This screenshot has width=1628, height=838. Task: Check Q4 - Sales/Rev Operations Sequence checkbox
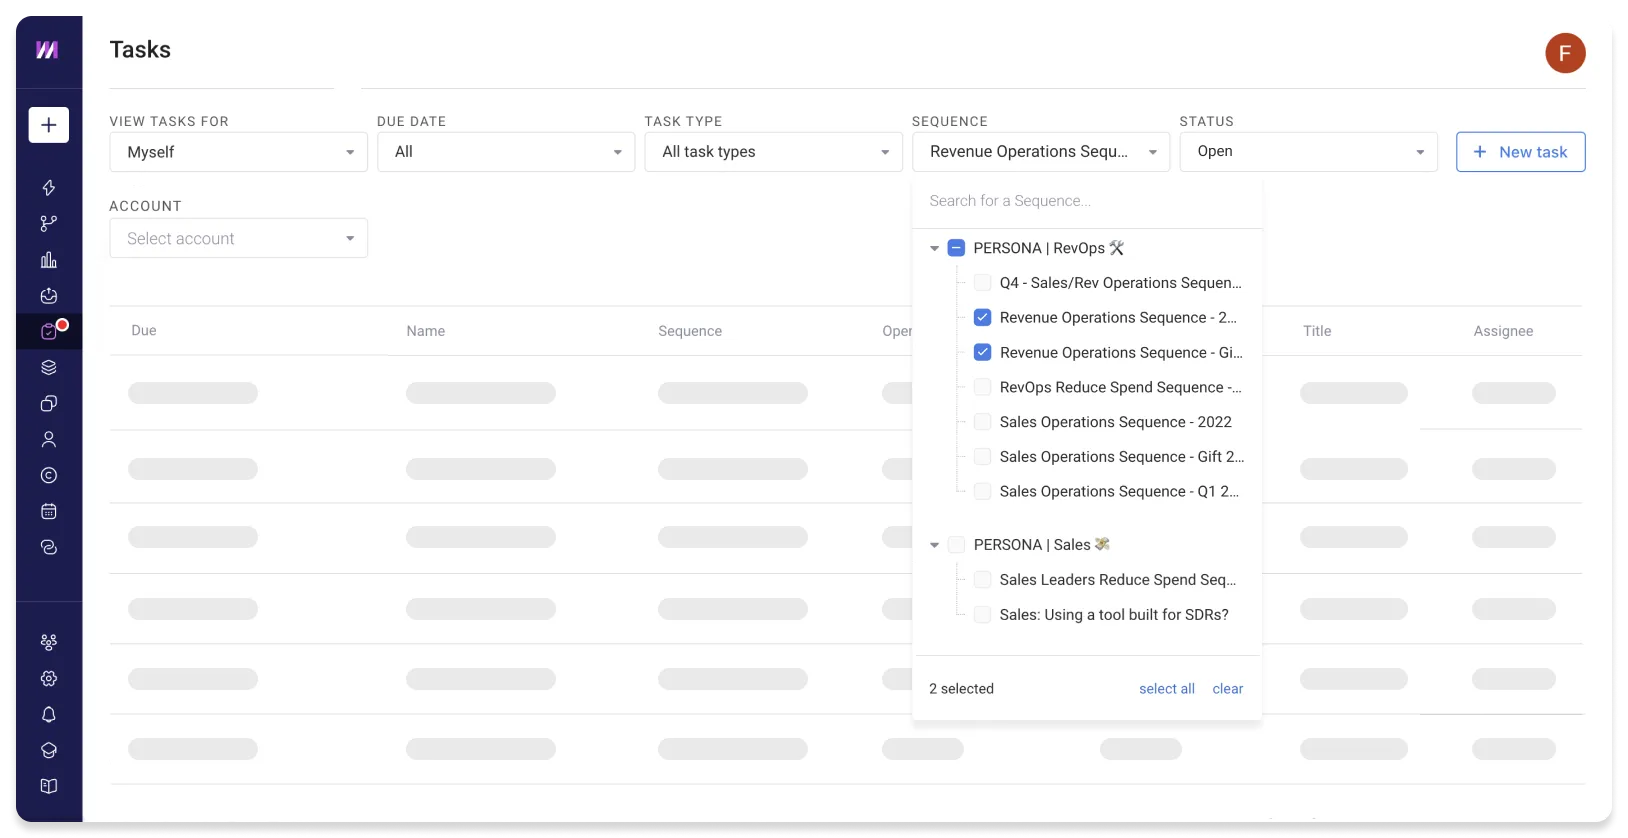[983, 283]
